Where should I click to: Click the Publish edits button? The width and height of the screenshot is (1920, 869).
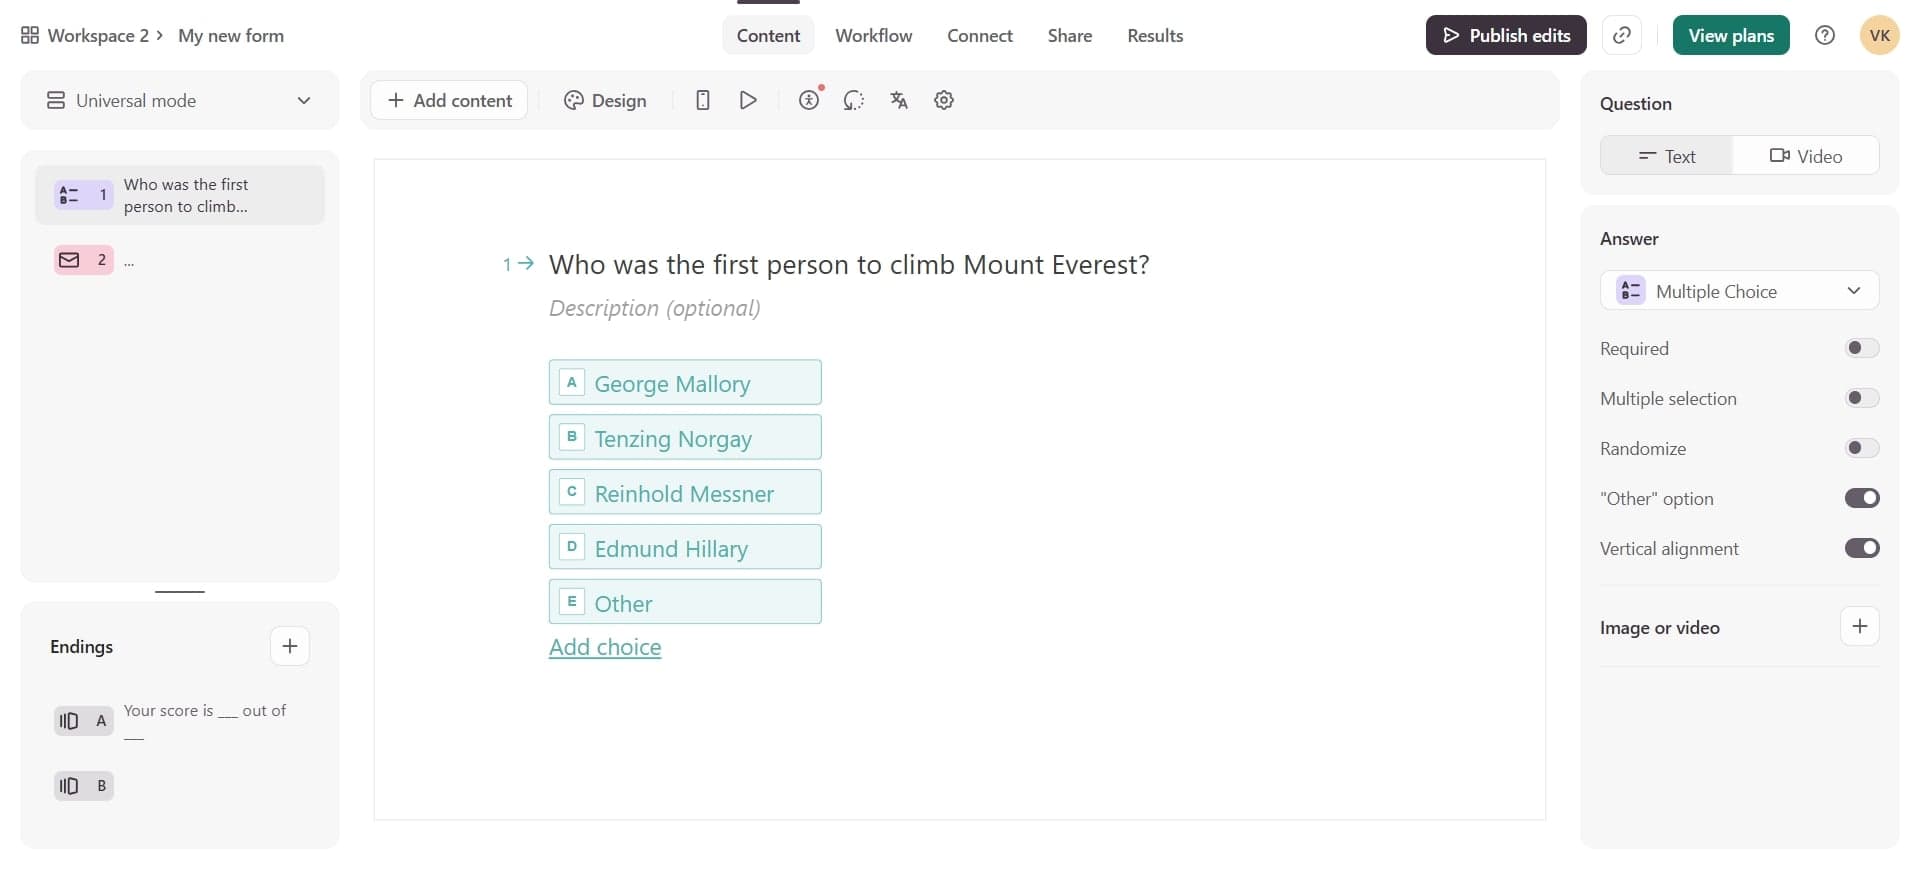(1505, 35)
